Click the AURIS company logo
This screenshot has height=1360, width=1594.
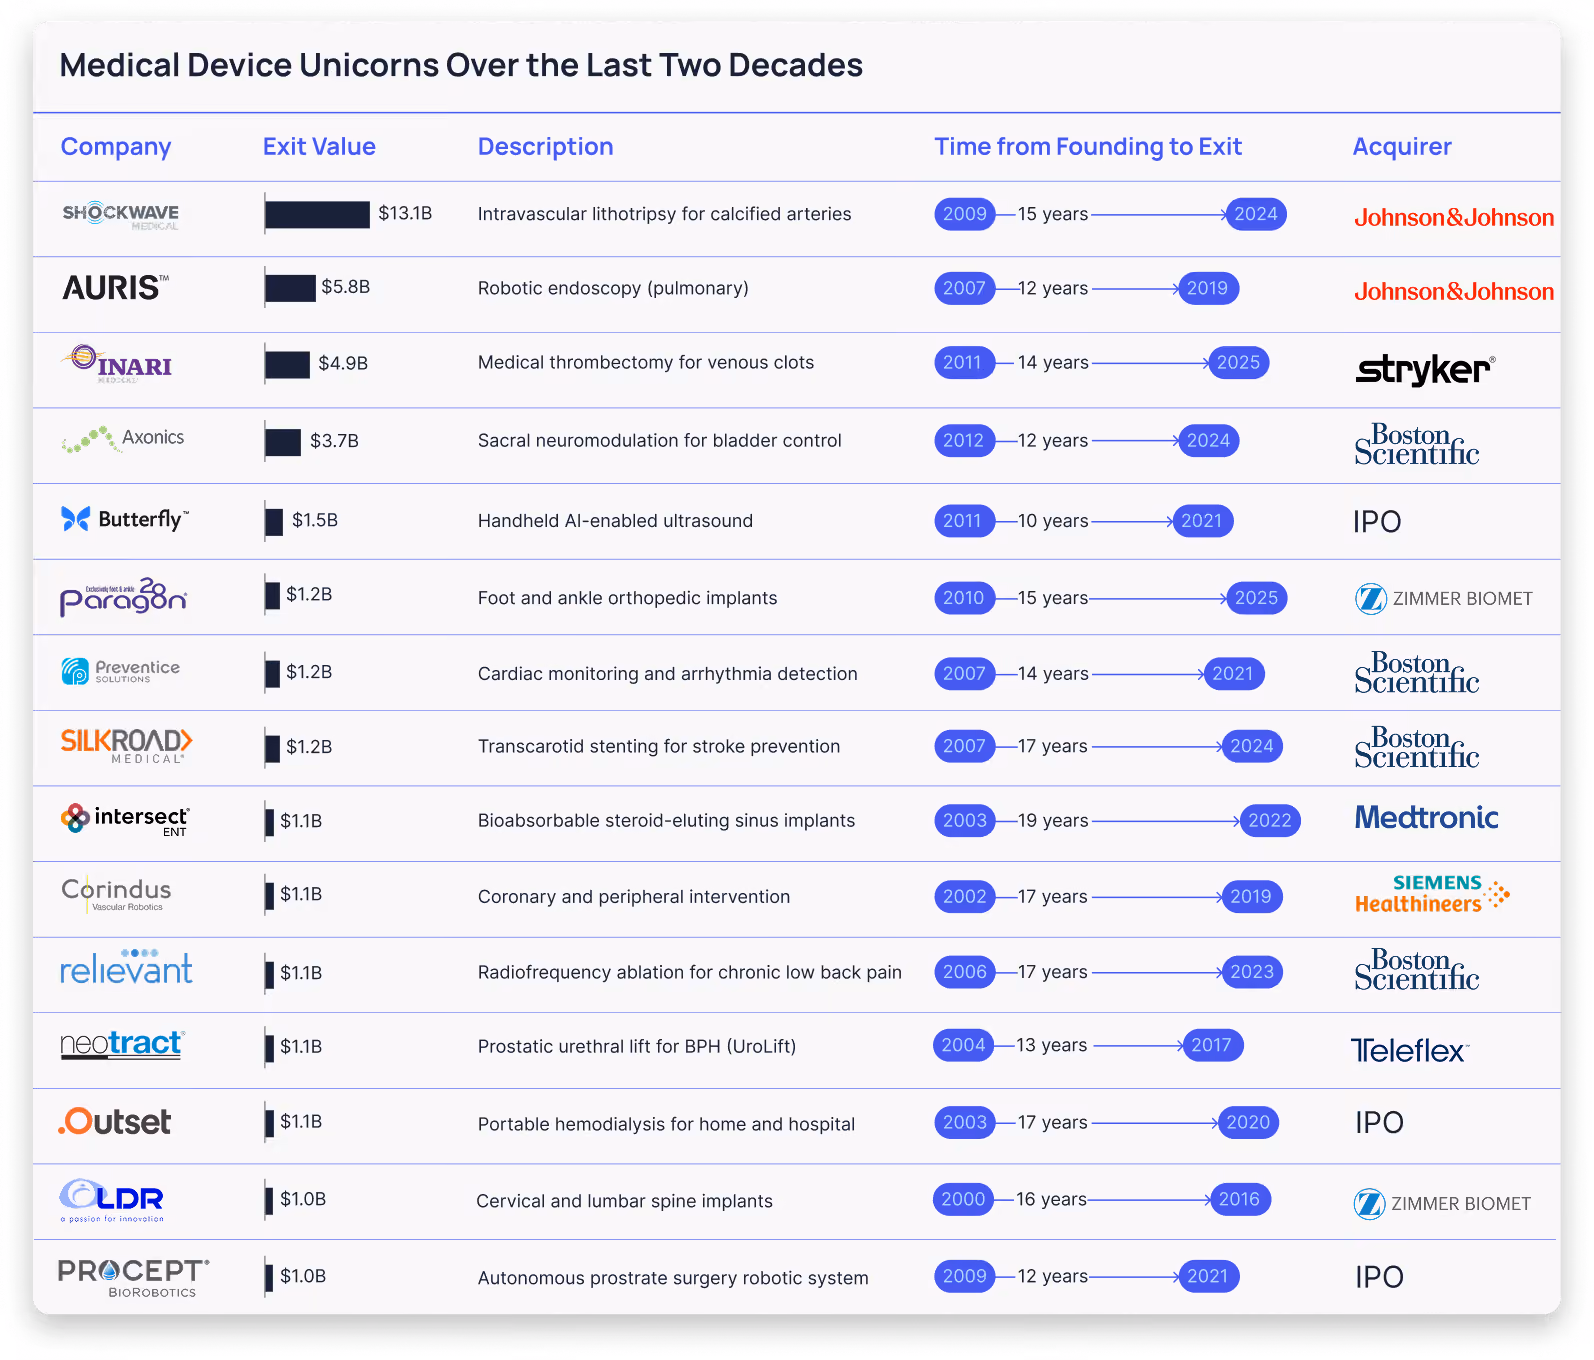point(115,288)
